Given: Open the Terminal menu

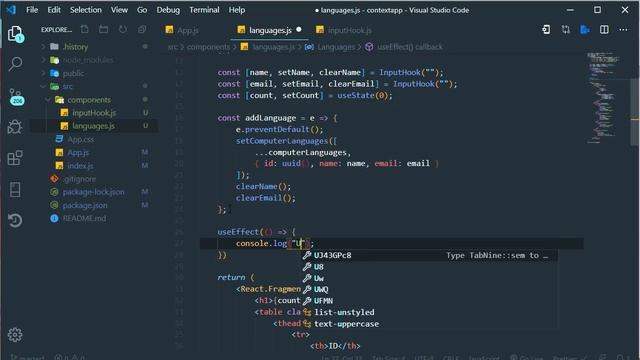Looking at the screenshot, I should click(x=204, y=10).
